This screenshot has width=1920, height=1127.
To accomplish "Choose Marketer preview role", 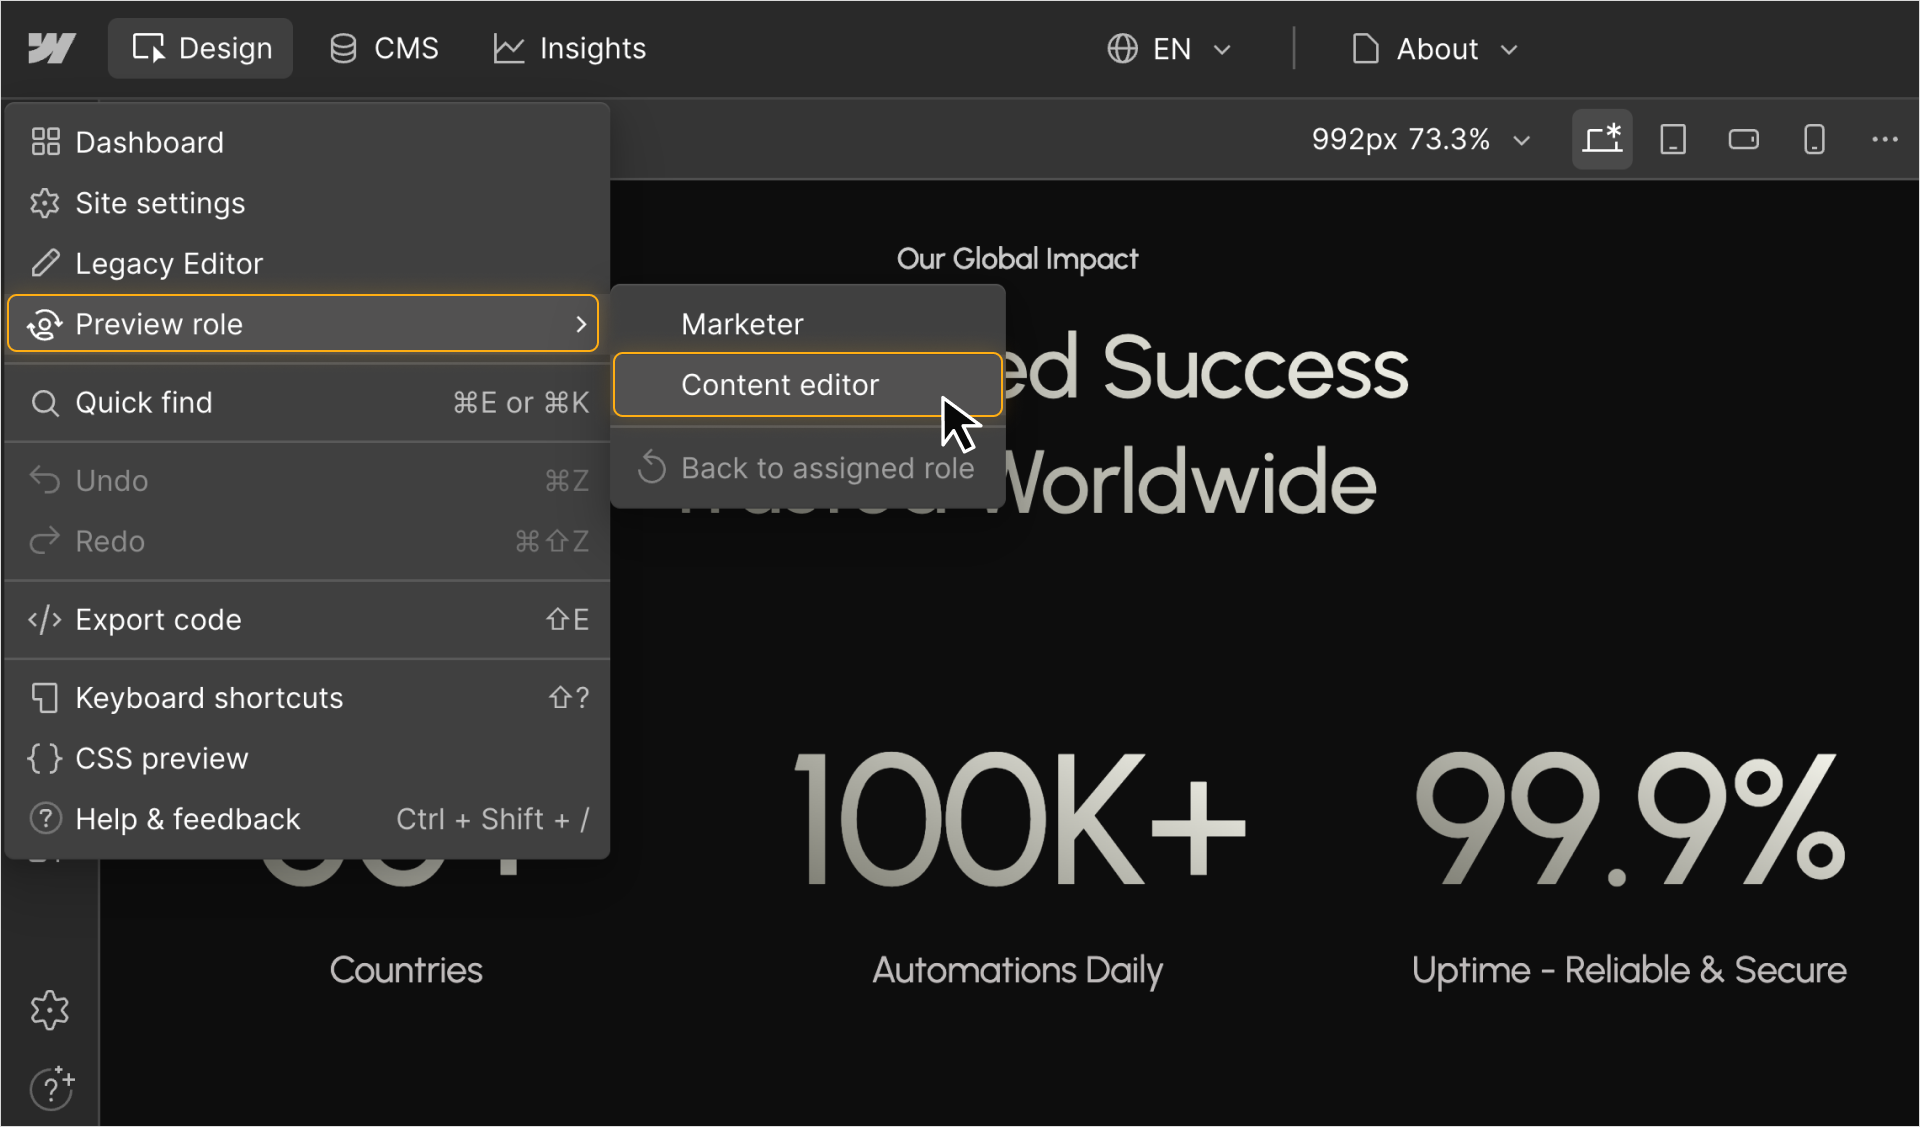I will point(742,324).
